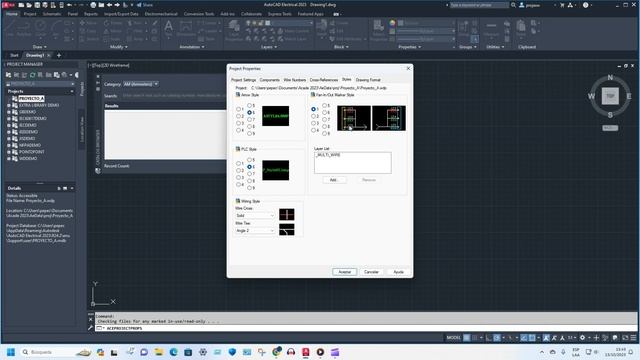Screen dimensions: 640x360
Task: Switch to the Start file tab
Action: click(14, 55)
